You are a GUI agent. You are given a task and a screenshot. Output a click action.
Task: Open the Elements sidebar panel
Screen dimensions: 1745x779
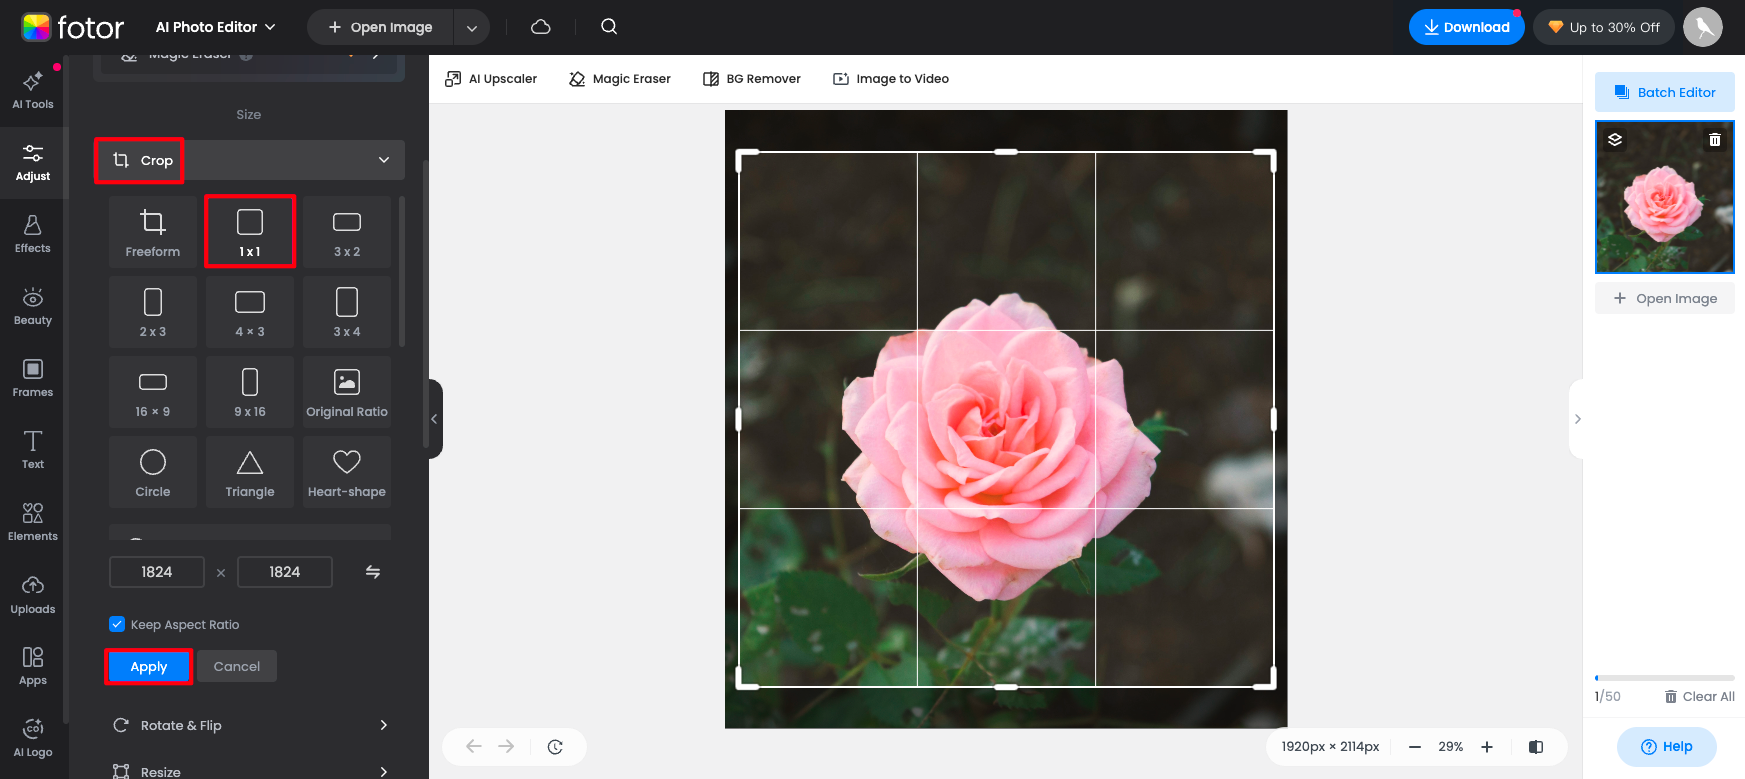click(33, 521)
